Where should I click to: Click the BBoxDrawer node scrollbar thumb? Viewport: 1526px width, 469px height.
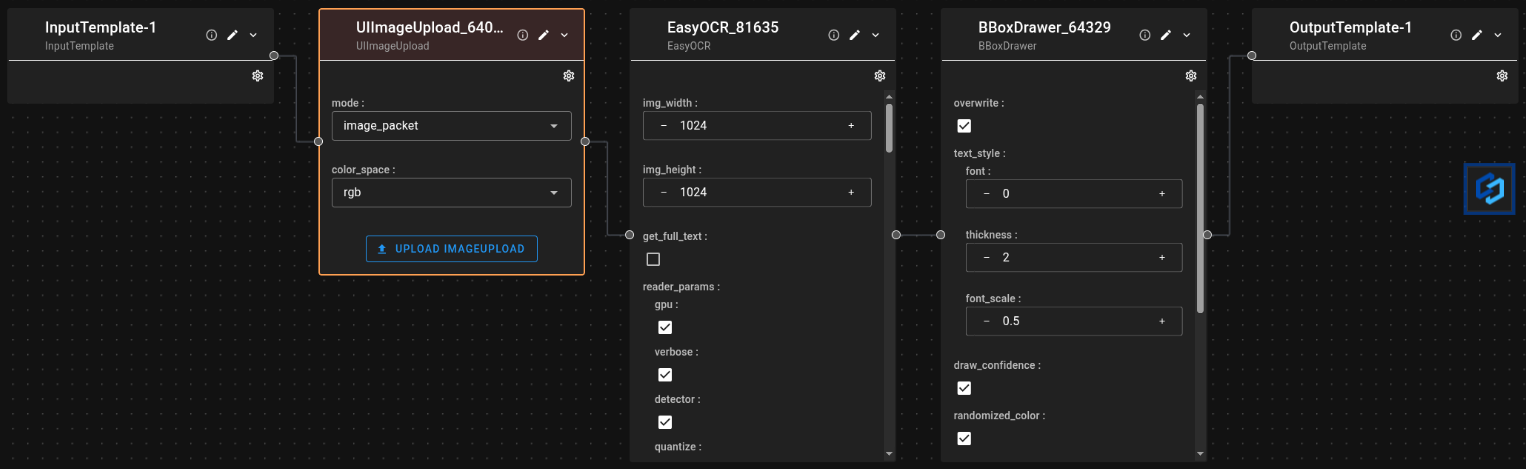pos(1200,208)
